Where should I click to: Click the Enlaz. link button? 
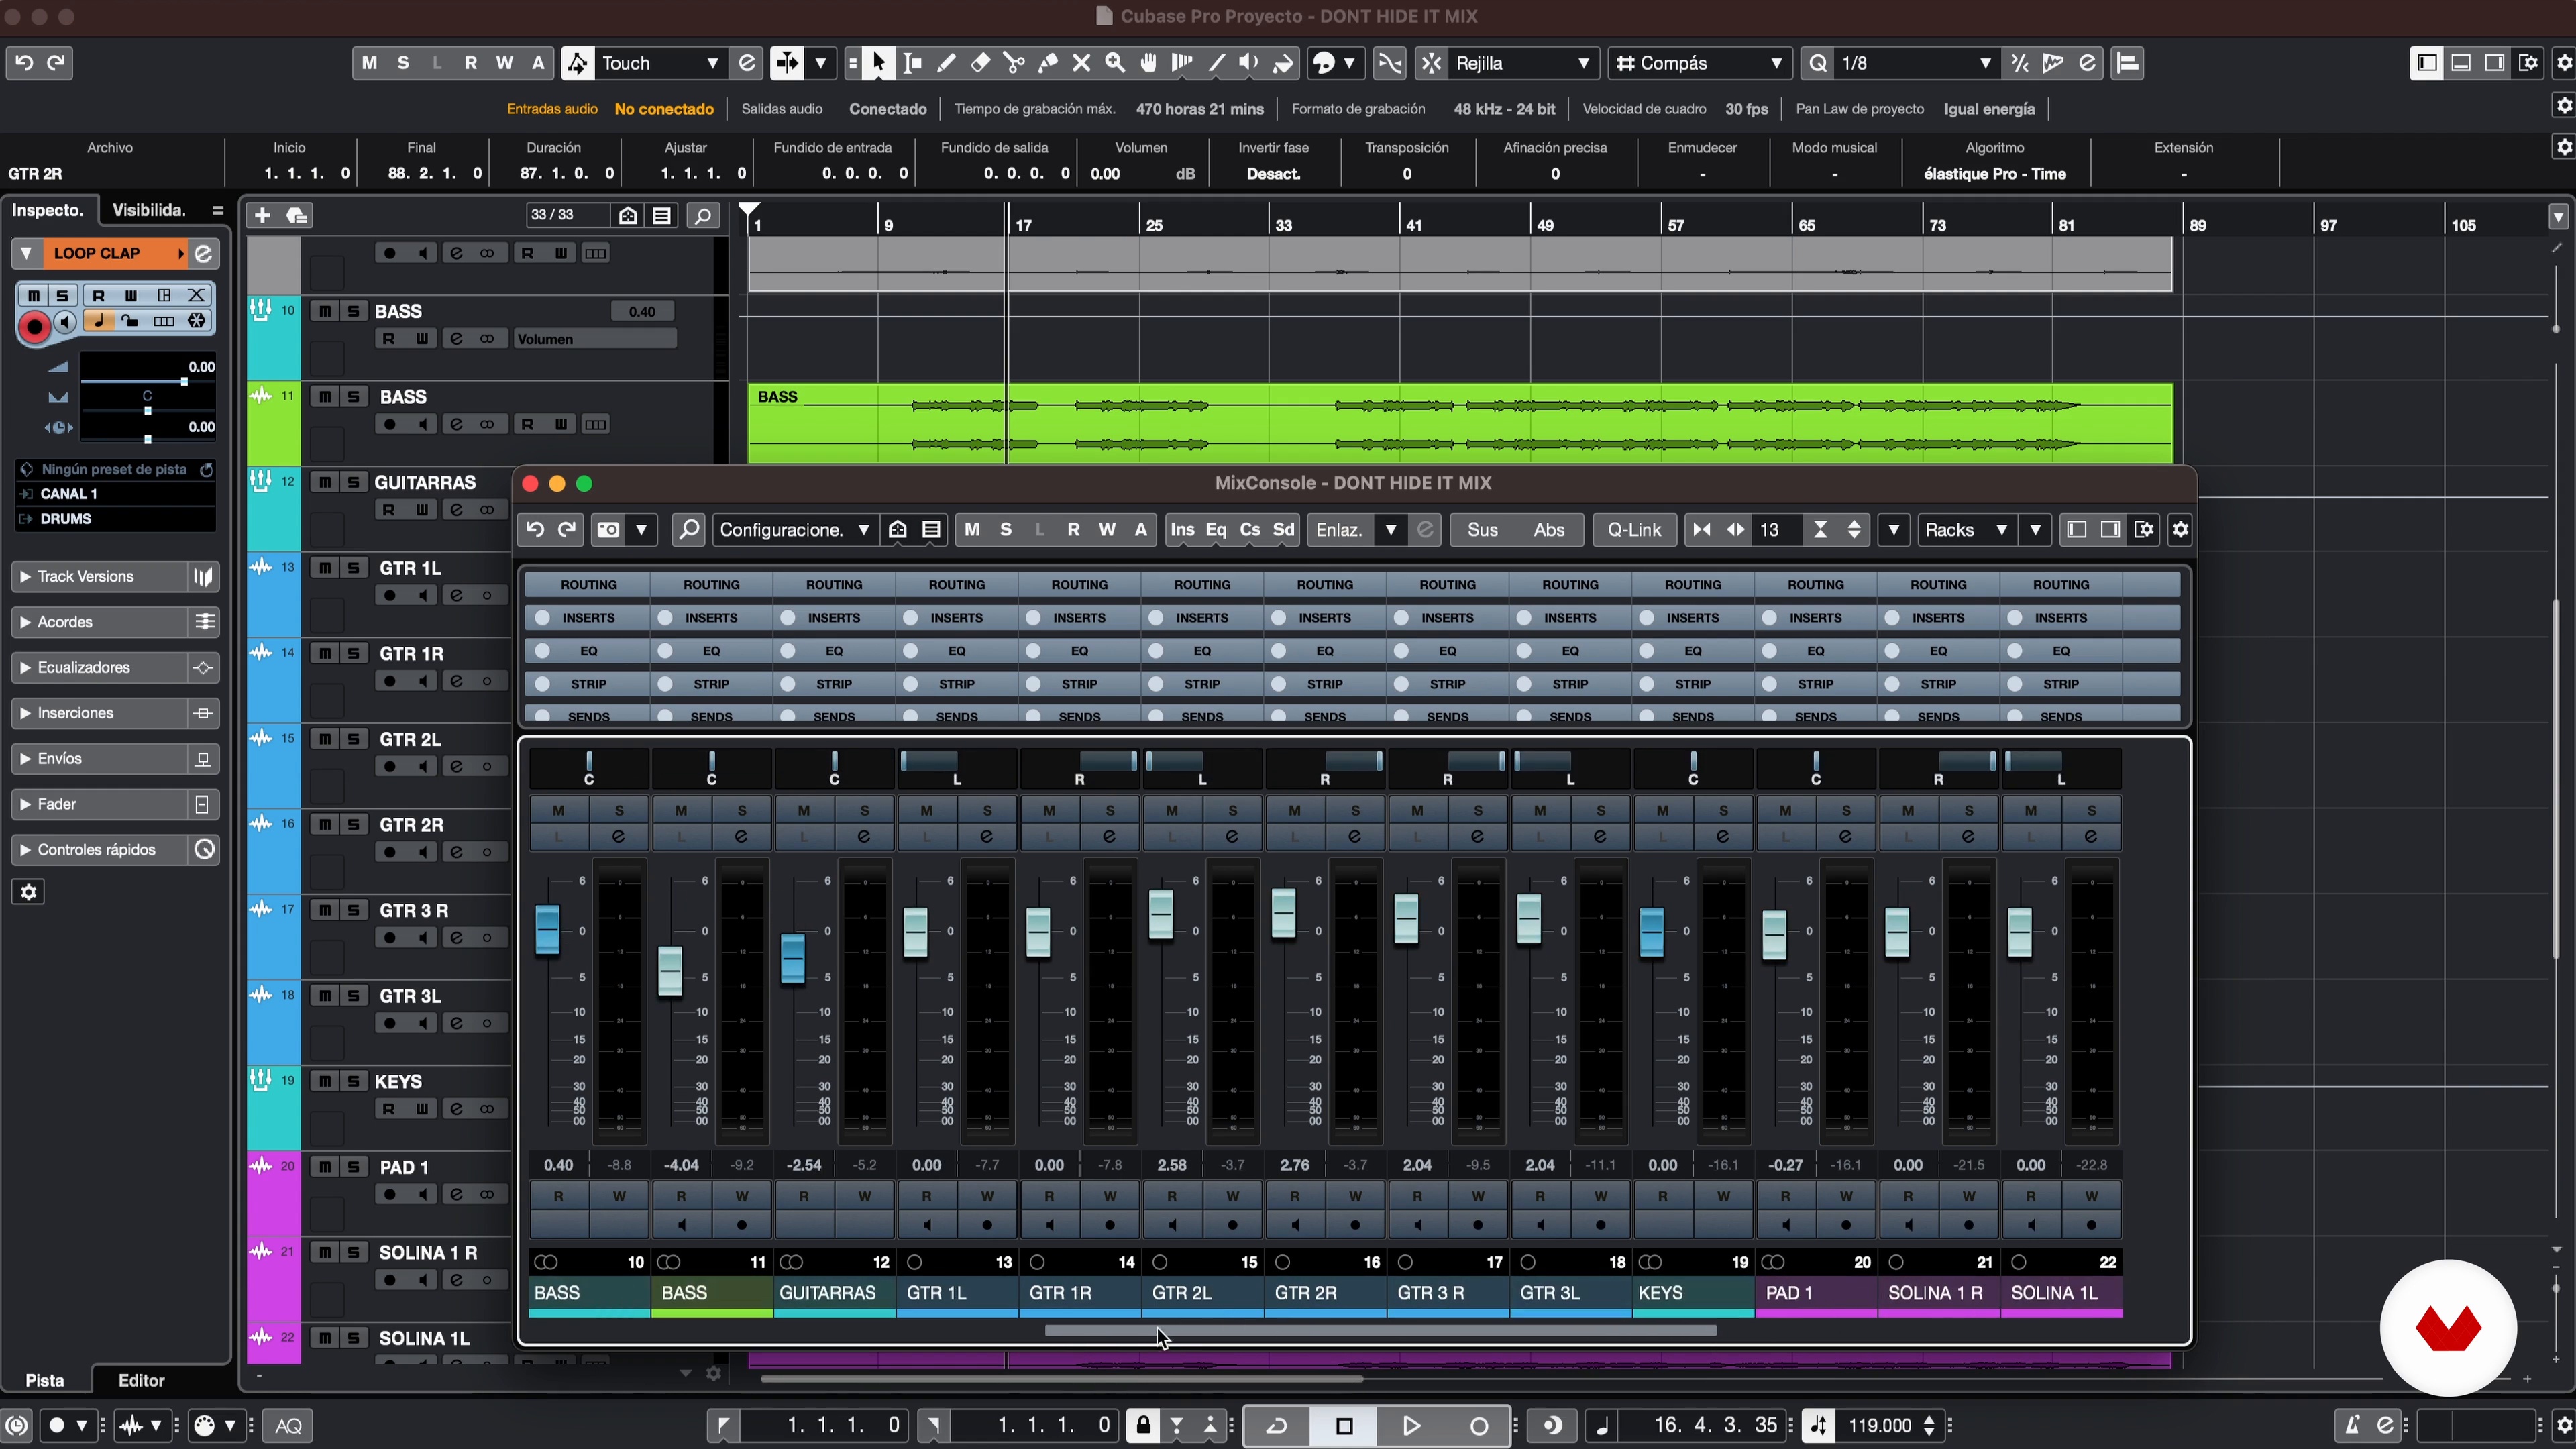(1340, 530)
